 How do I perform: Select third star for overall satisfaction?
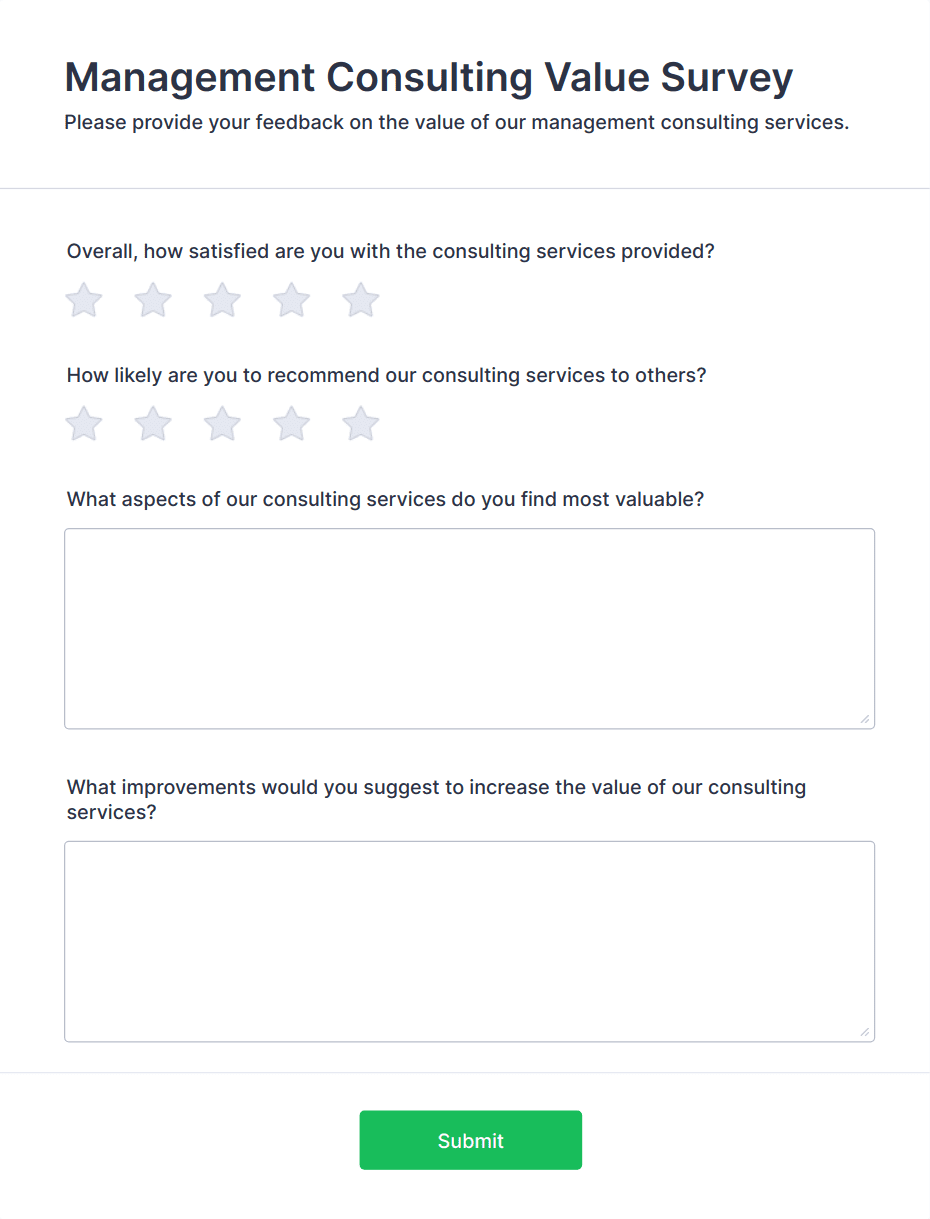click(222, 300)
